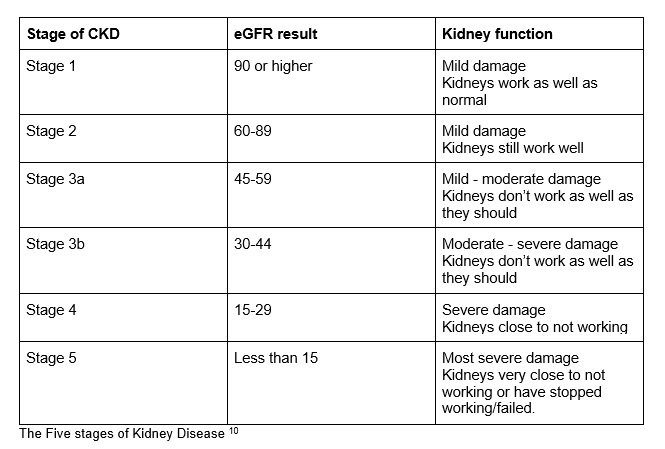Click the "Stage of CKD" column header
This screenshot has height=449, width=665.
coord(74,34)
